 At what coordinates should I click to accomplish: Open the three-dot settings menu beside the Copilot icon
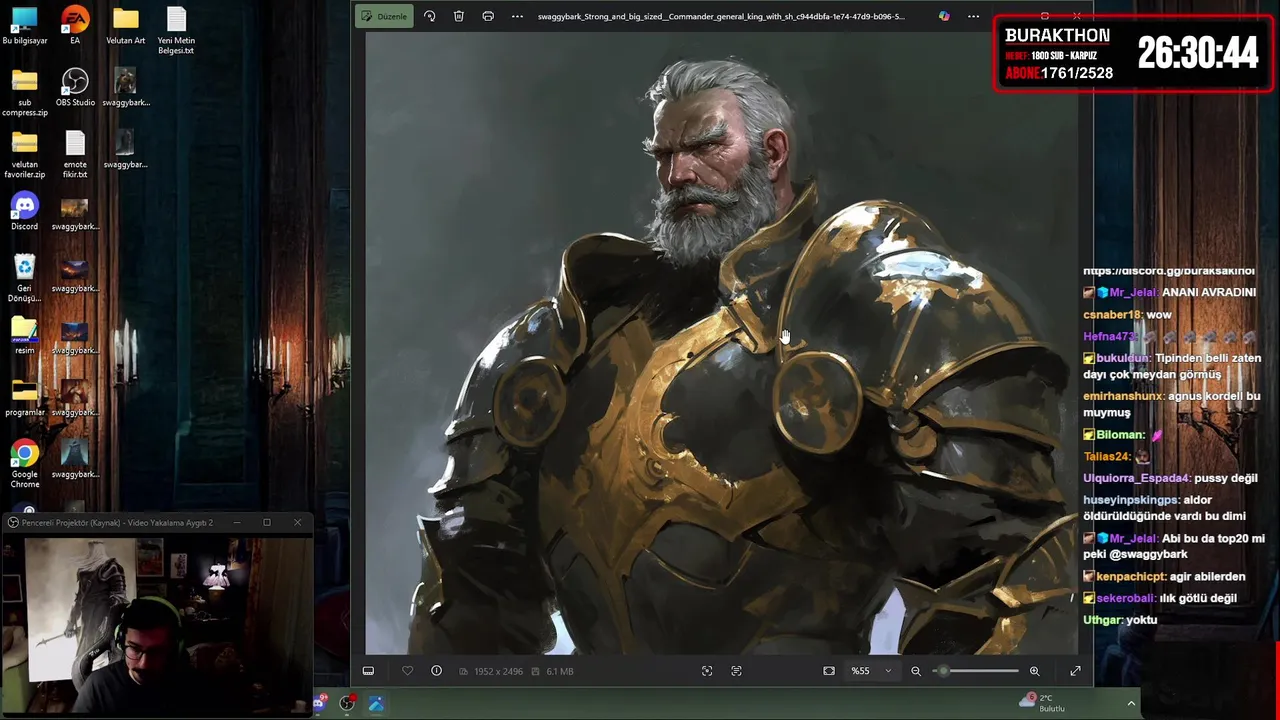(973, 16)
